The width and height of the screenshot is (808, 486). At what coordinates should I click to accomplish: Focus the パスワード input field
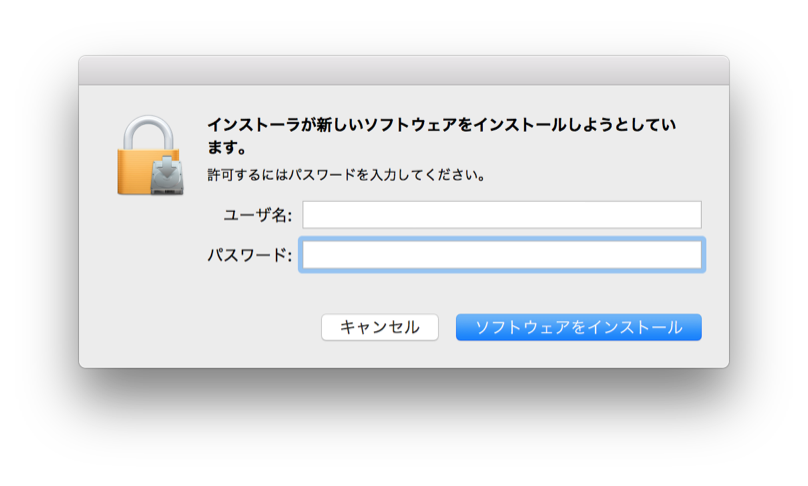(501, 255)
